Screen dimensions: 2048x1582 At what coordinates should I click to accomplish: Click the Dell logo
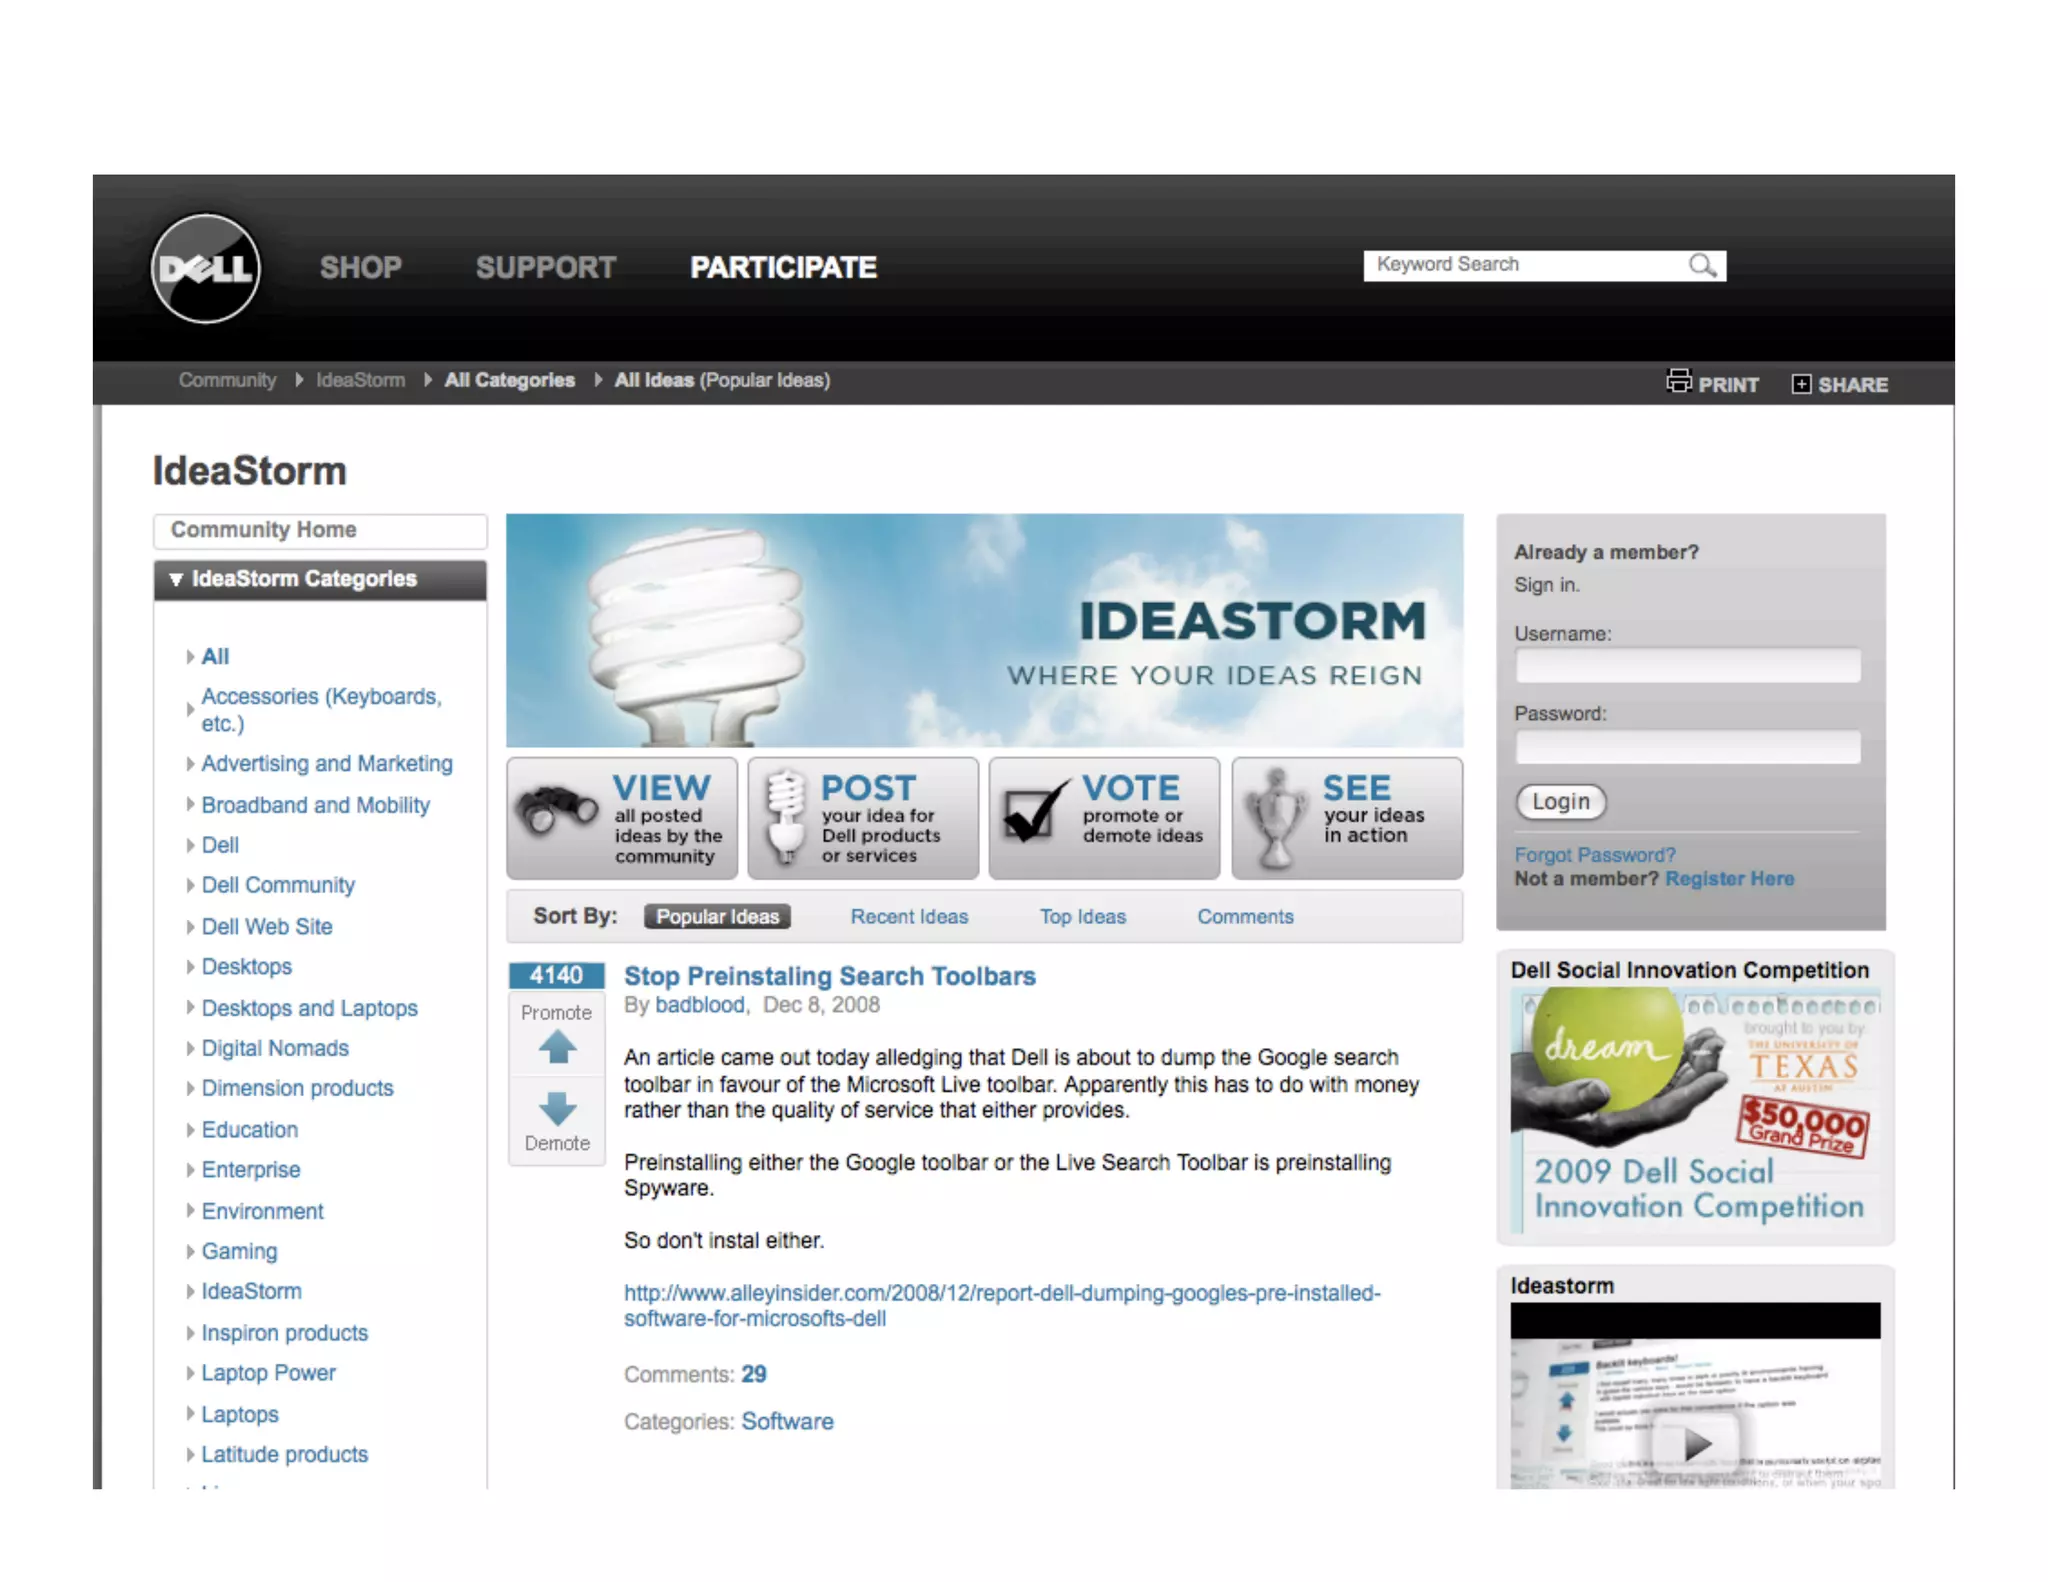pyautogui.click(x=206, y=268)
